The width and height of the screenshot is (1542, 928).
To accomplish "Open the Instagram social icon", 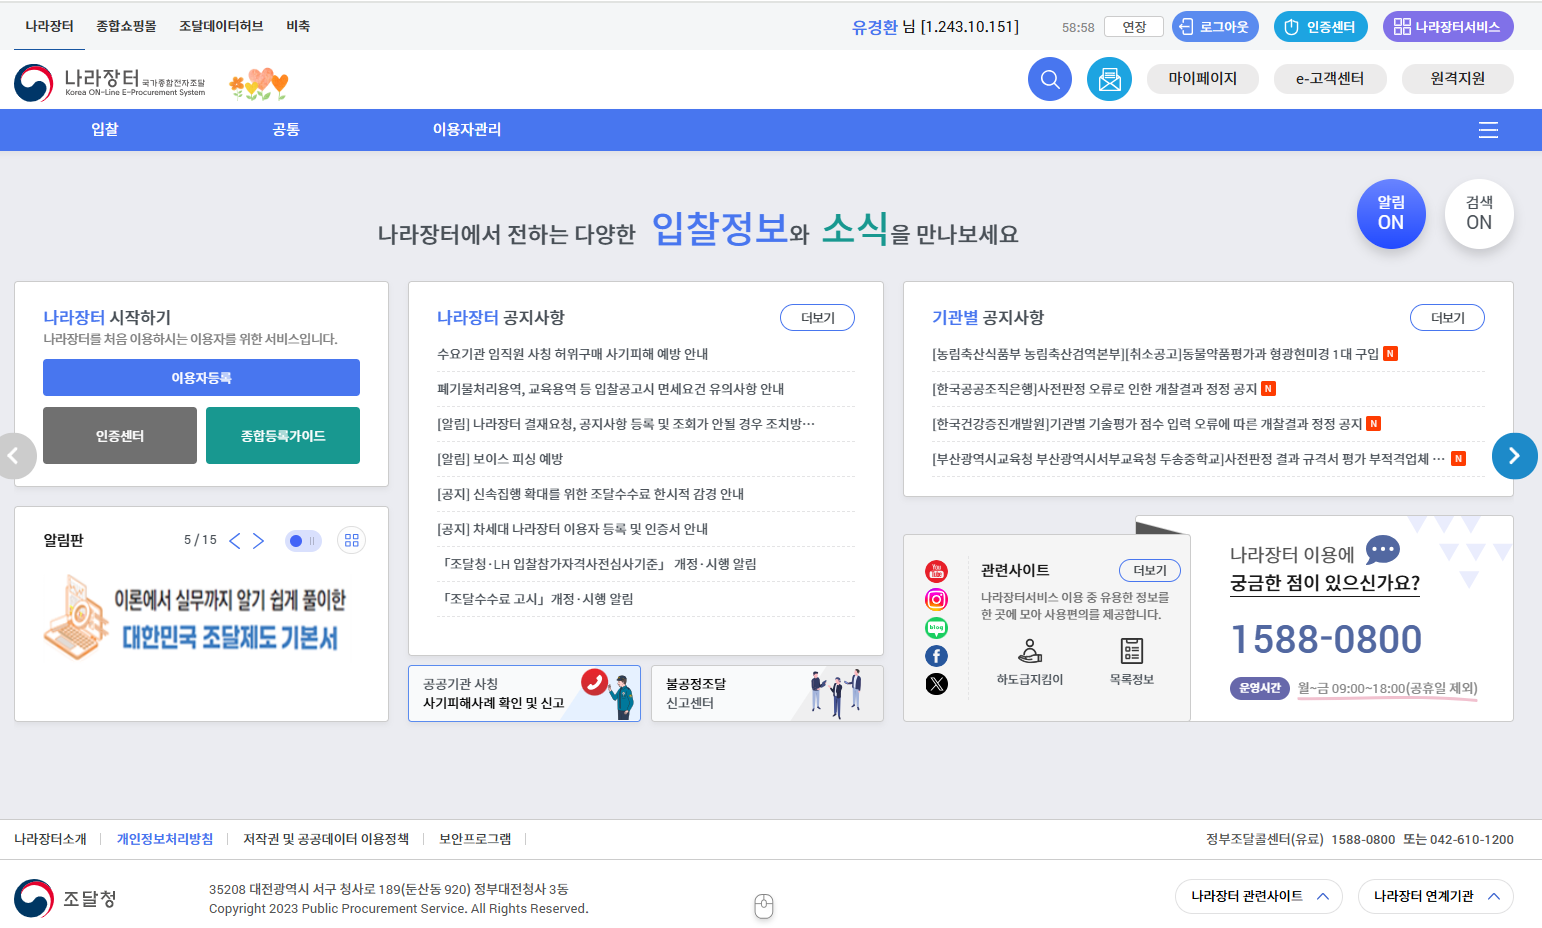I will pyautogui.click(x=936, y=599).
